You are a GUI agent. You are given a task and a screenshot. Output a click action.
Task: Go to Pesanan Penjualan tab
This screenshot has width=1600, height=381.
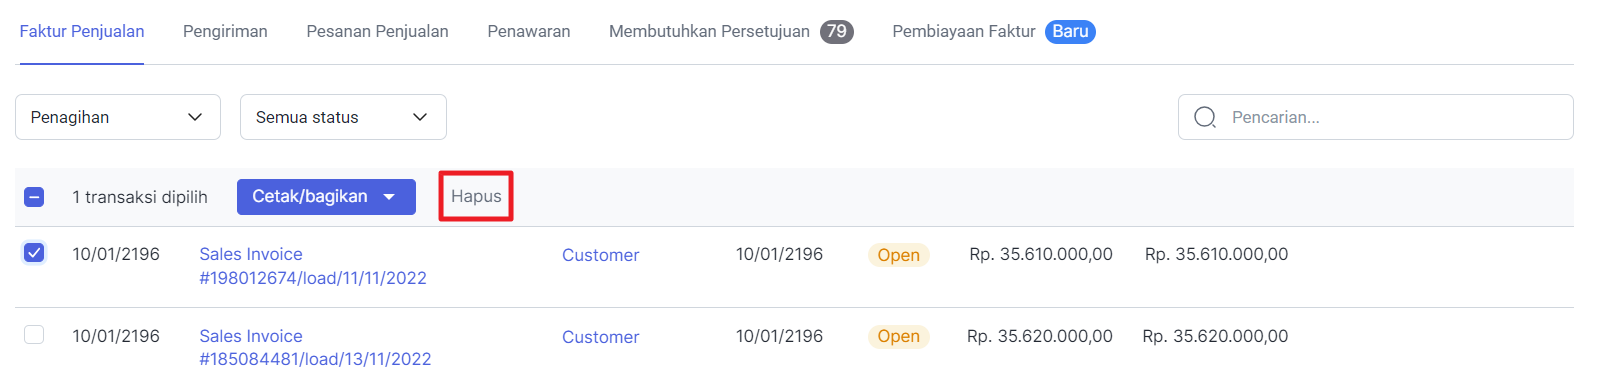(x=377, y=31)
